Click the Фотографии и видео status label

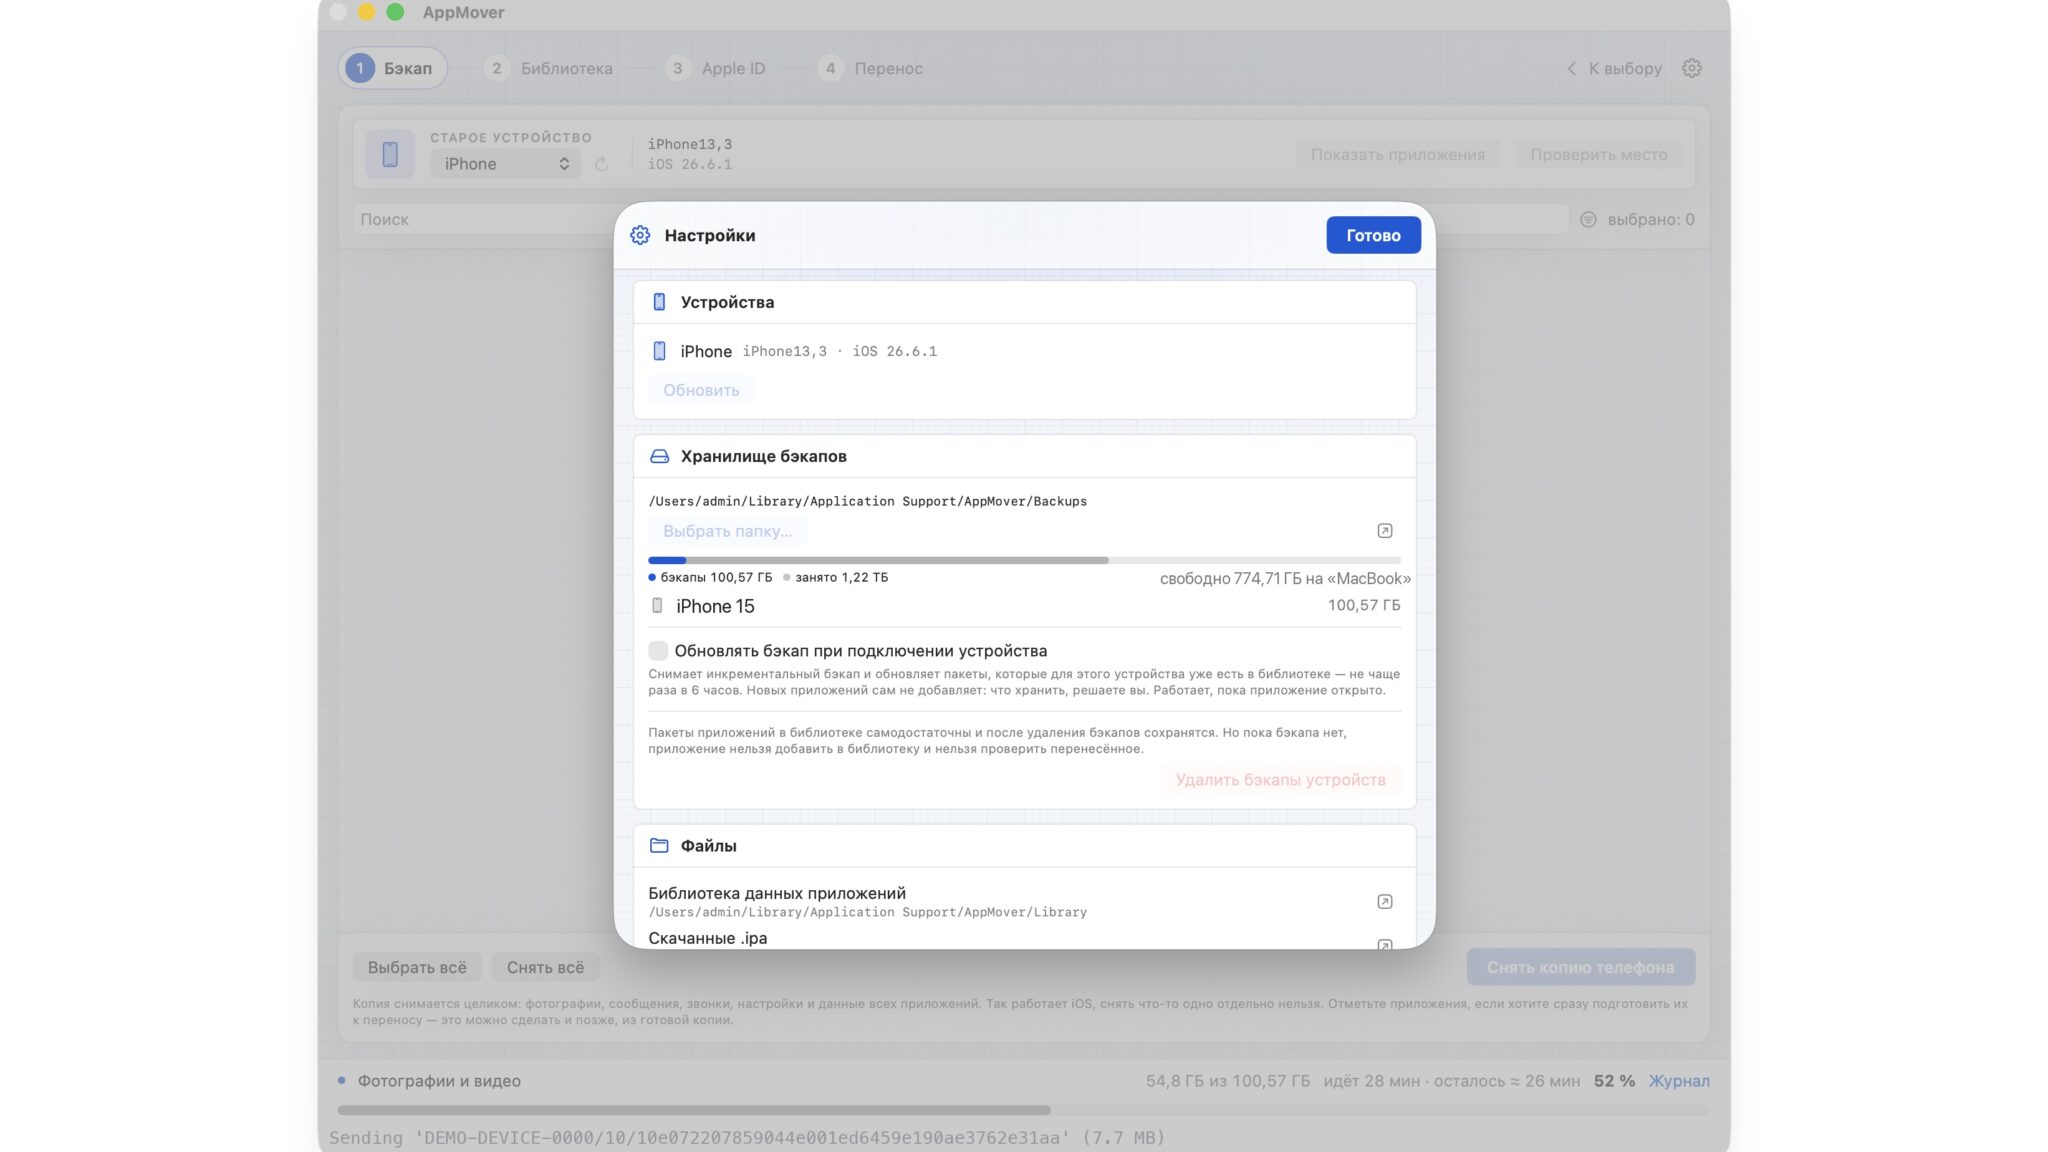coord(439,1081)
